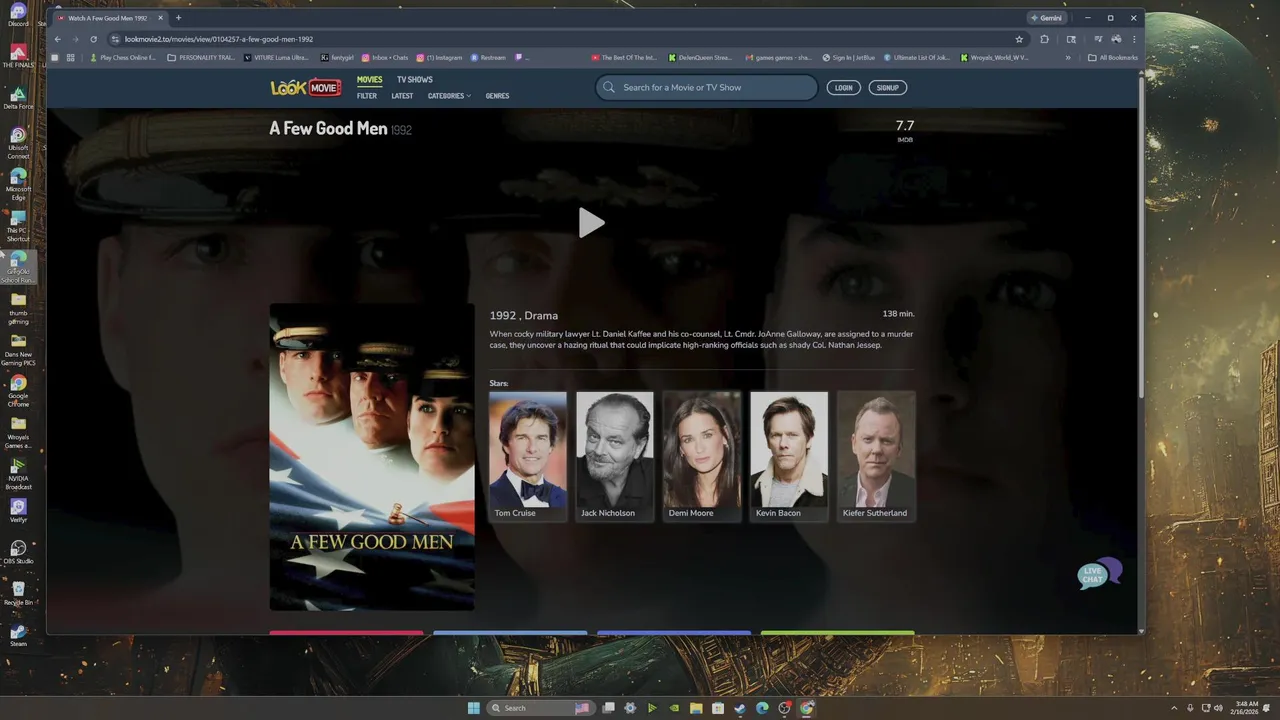1280x720 pixels.
Task: Open Microsoft Edge desktop shortcut
Action: click(x=18, y=184)
